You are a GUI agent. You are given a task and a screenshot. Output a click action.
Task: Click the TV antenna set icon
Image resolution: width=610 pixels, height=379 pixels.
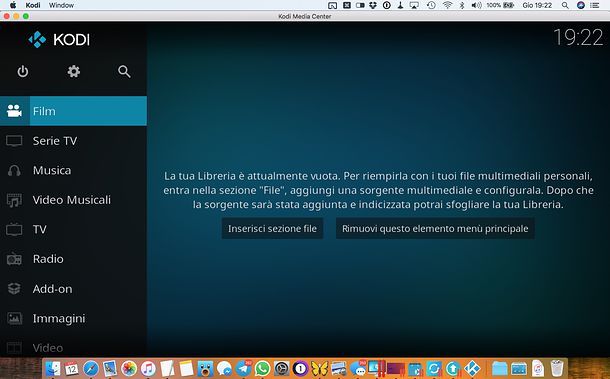[x=14, y=229]
